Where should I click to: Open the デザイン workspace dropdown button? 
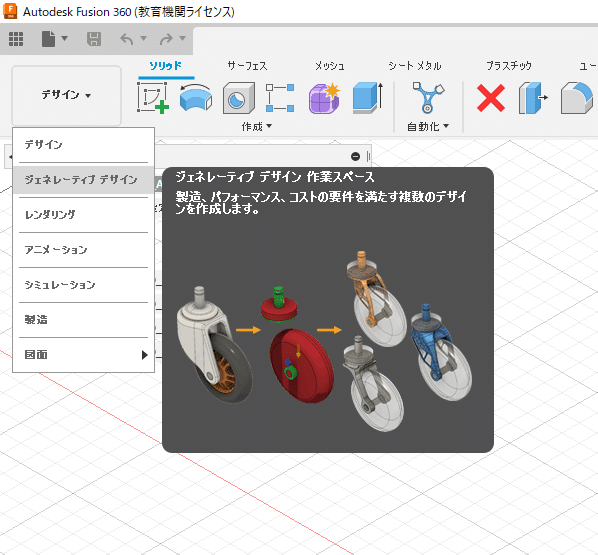tap(66, 95)
